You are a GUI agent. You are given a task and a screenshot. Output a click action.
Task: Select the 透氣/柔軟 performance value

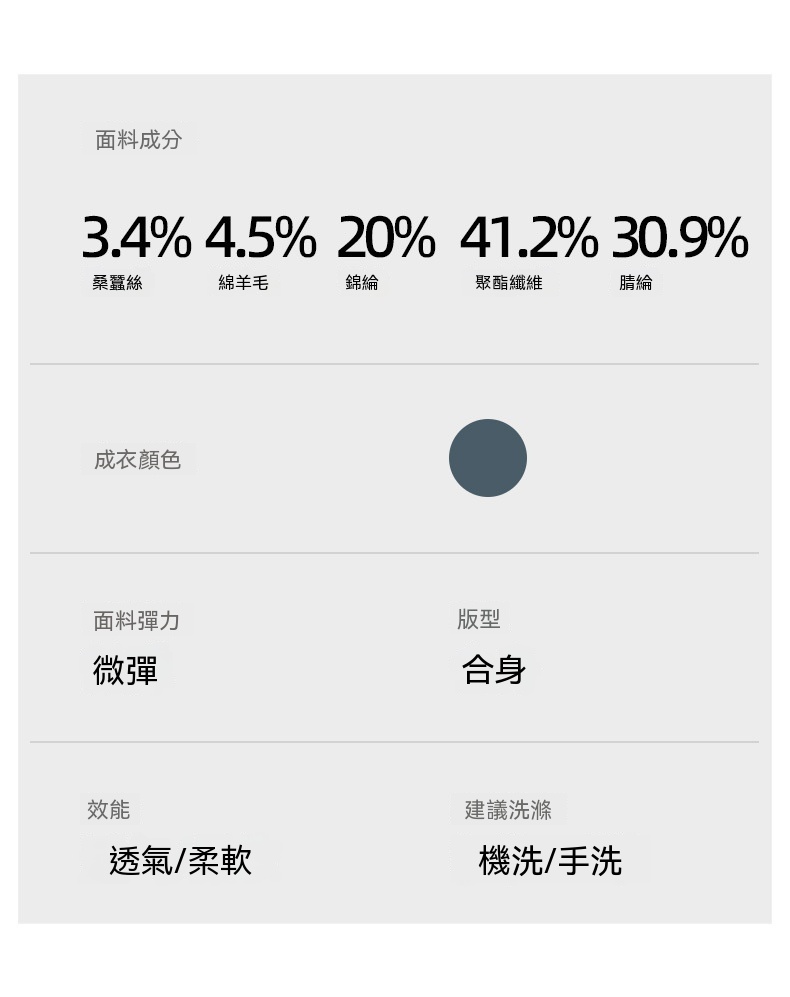[180, 860]
